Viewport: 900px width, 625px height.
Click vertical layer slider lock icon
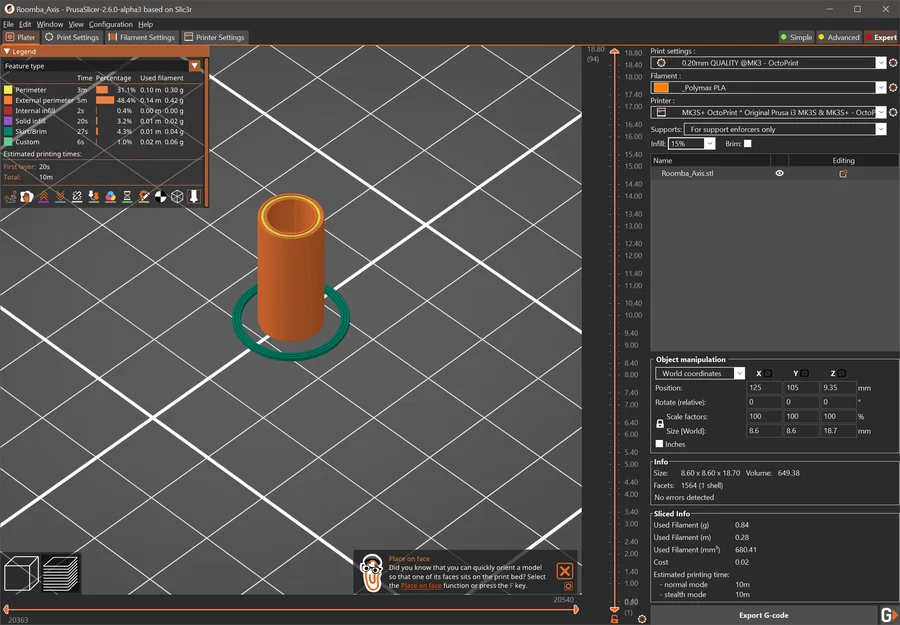pos(615,619)
